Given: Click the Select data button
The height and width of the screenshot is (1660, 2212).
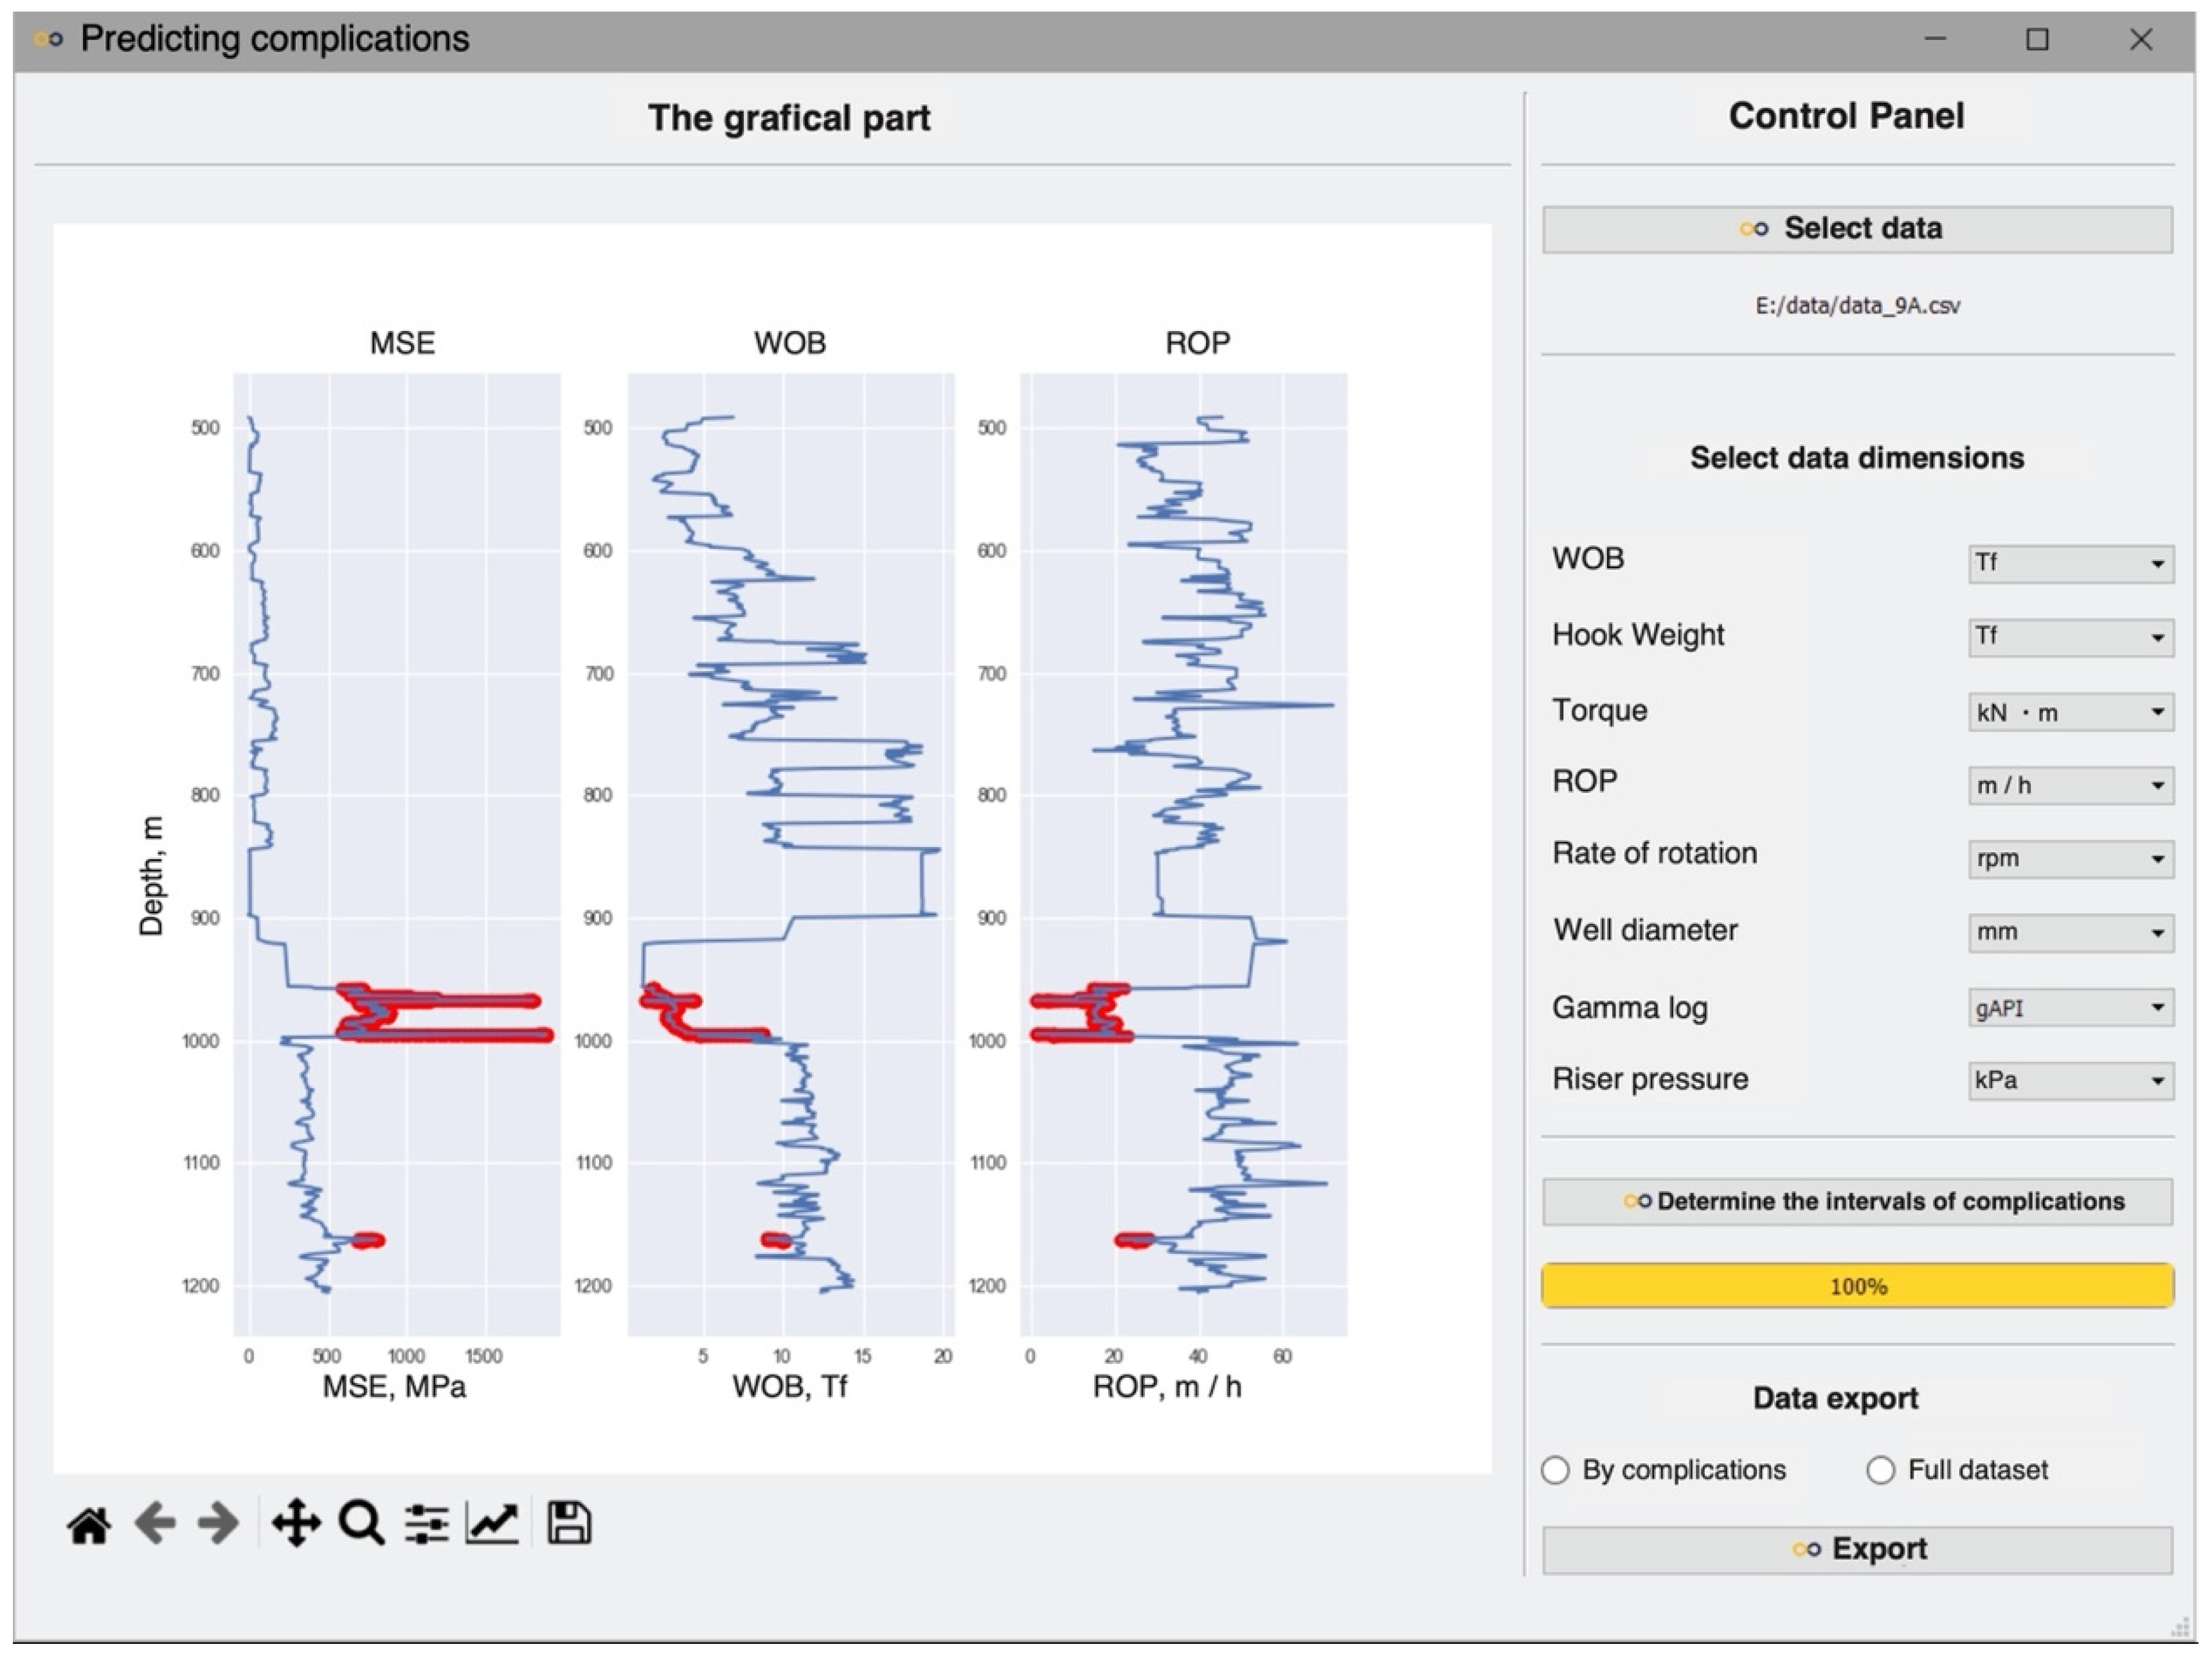Looking at the screenshot, I should pos(1857,229).
